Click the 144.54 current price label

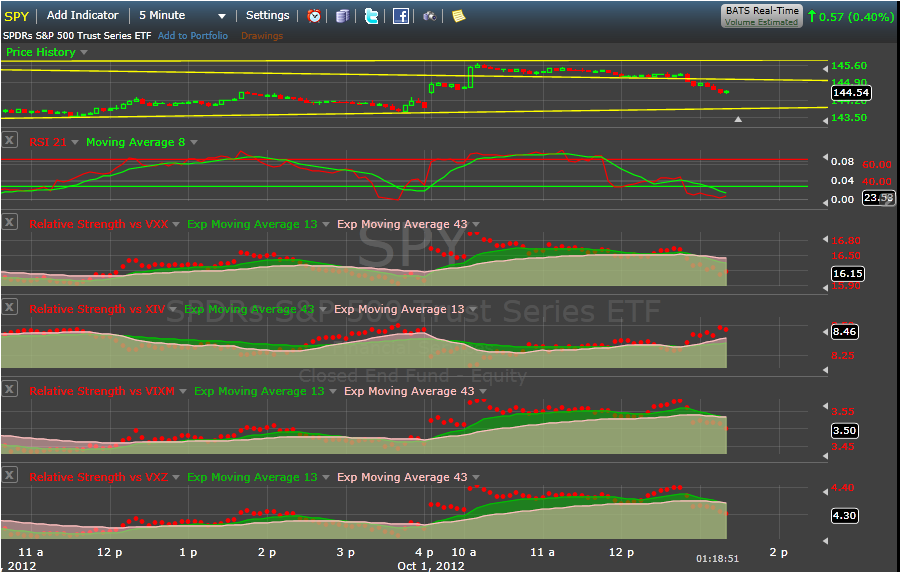pos(851,93)
